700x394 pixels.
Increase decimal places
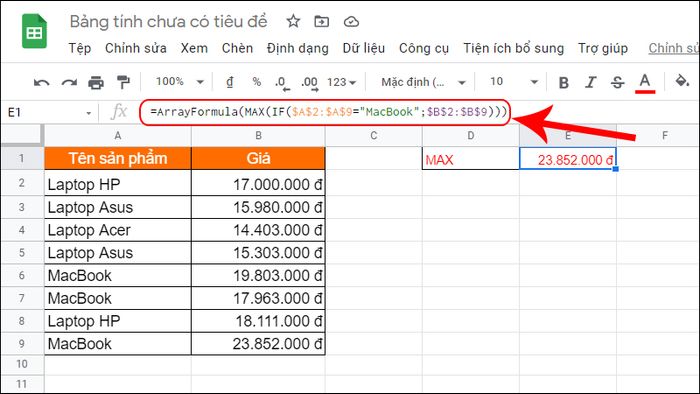click(x=309, y=83)
